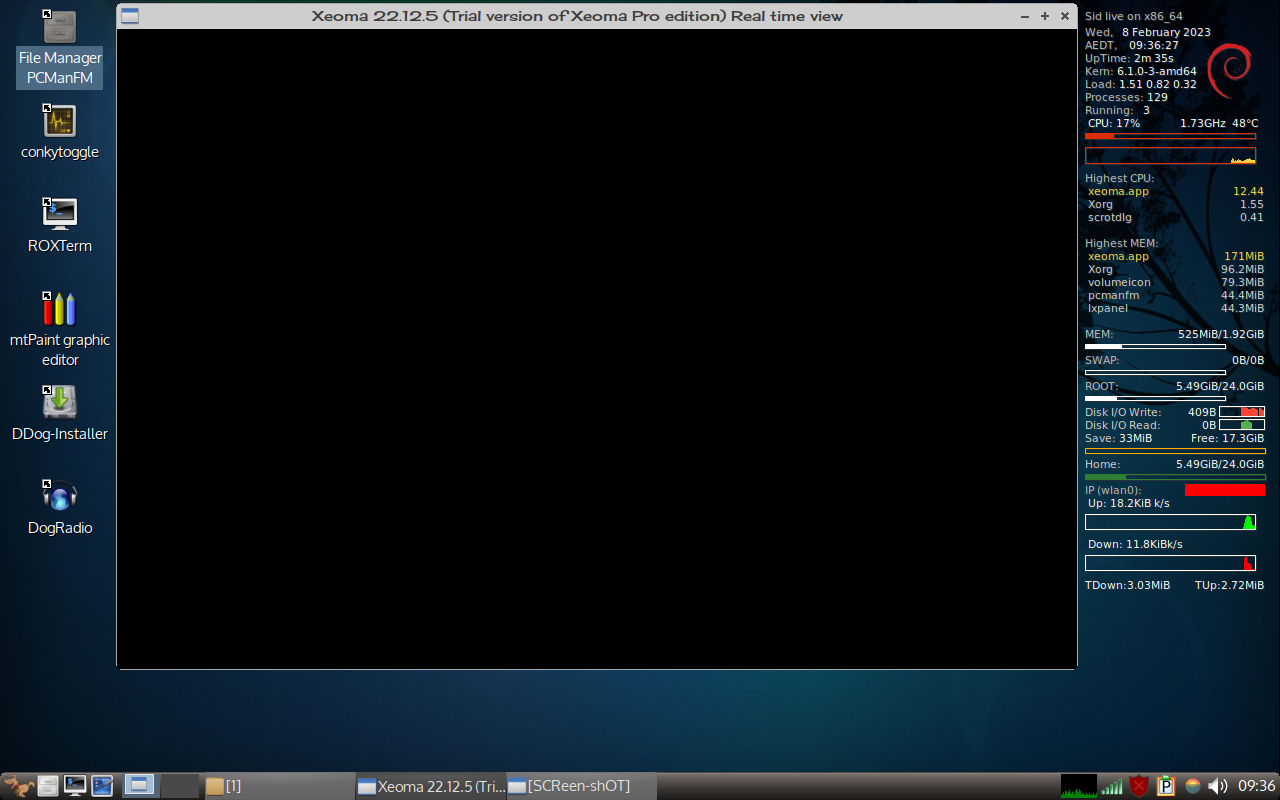Viewport: 1280px width, 800px height.
Task: Minimize the Xeoma window
Action: pyautogui.click(x=1025, y=16)
